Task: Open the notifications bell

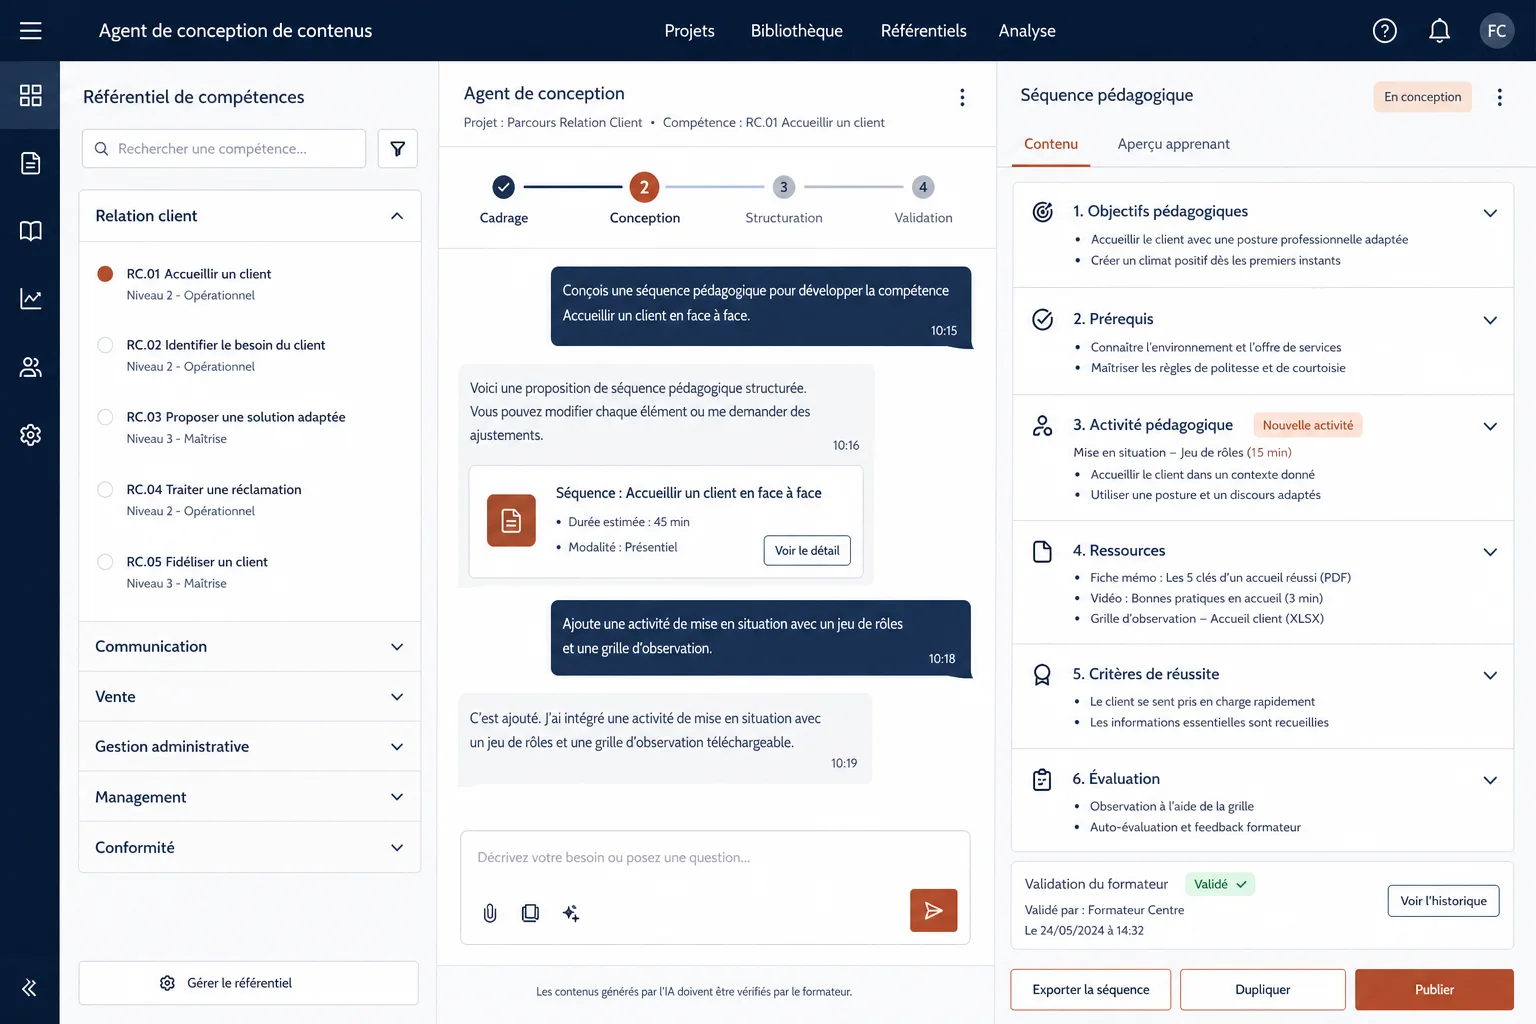Action: tap(1439, 31)
